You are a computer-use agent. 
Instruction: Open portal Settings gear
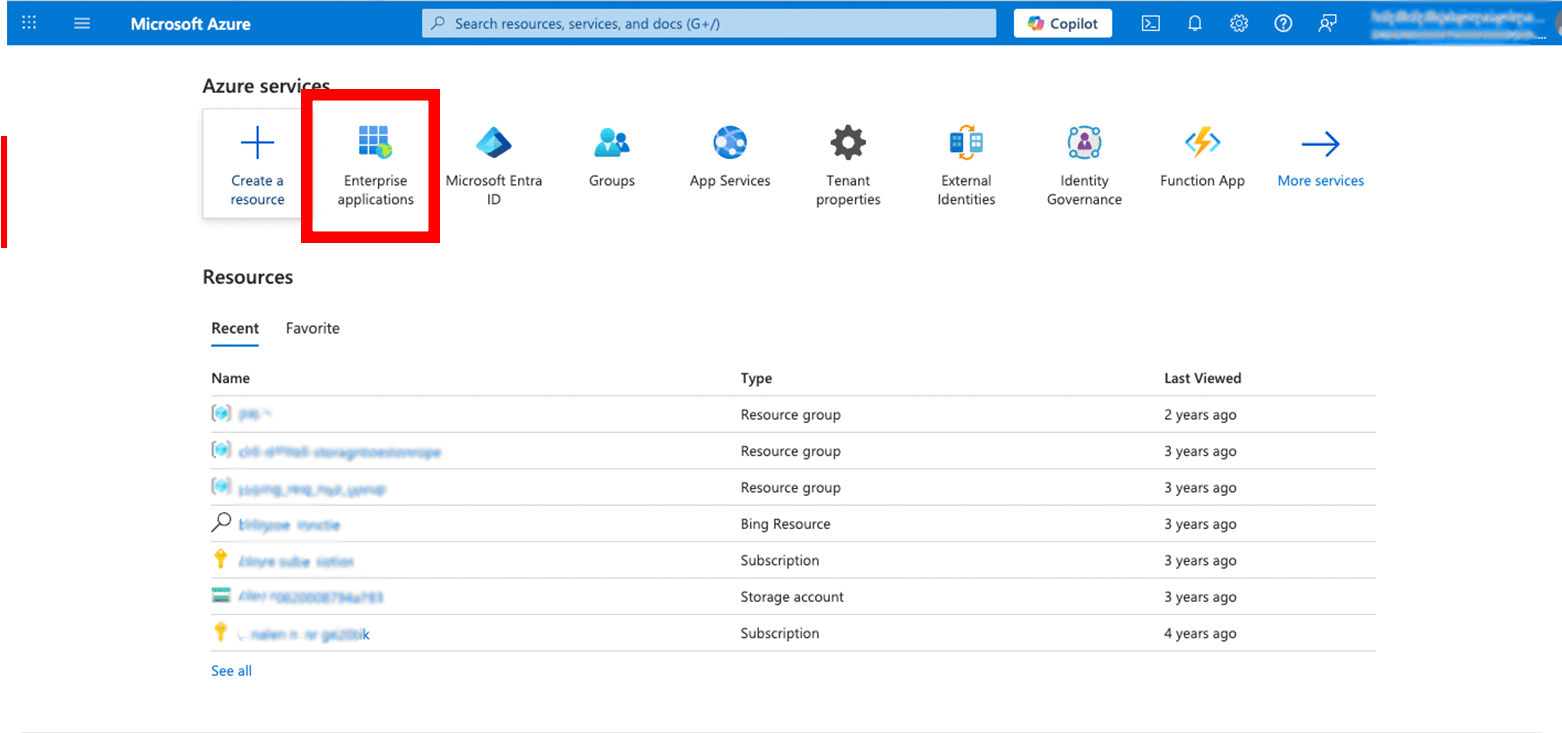[1239, 24]
